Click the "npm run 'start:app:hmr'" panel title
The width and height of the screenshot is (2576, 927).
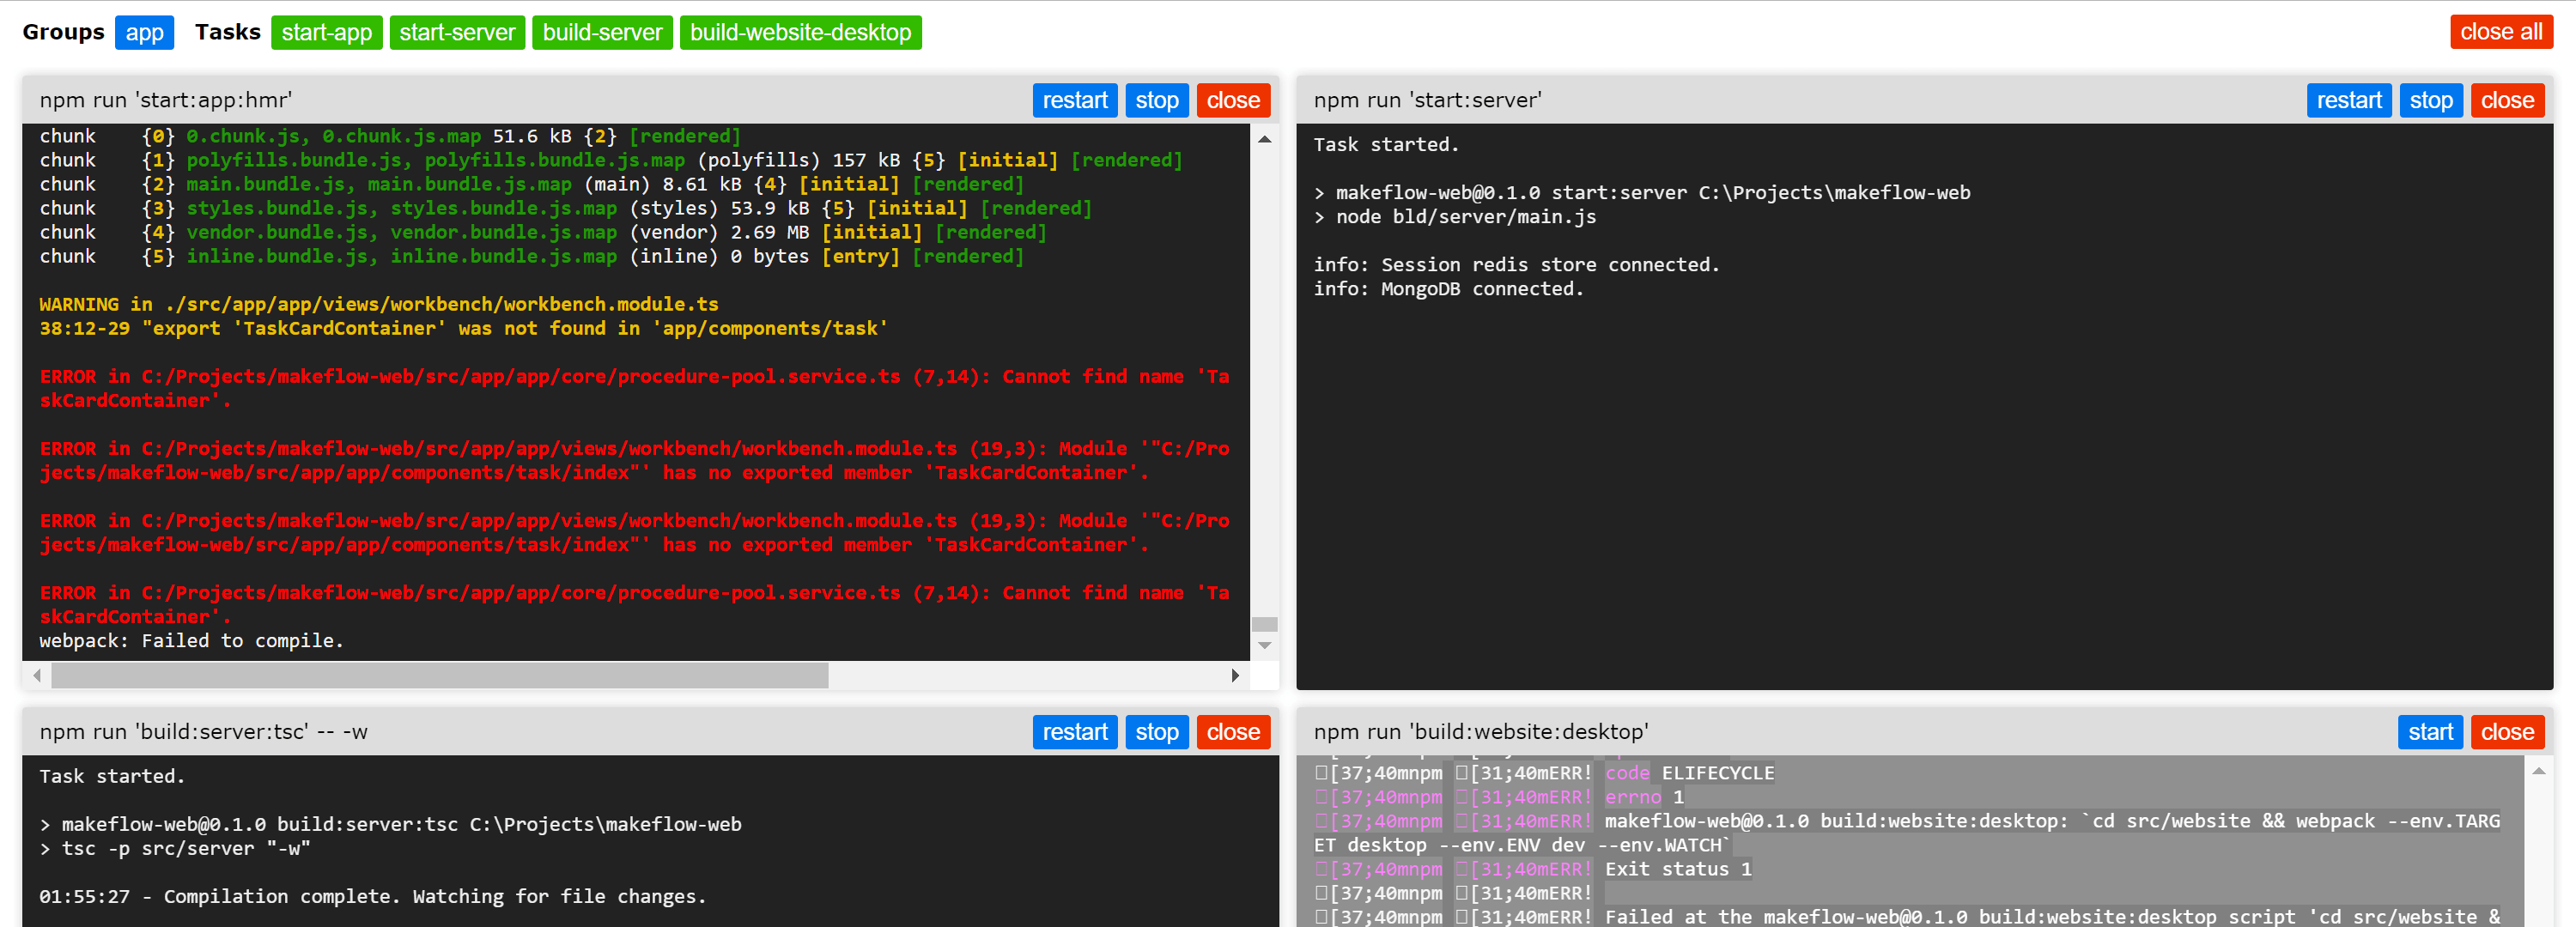166,100
